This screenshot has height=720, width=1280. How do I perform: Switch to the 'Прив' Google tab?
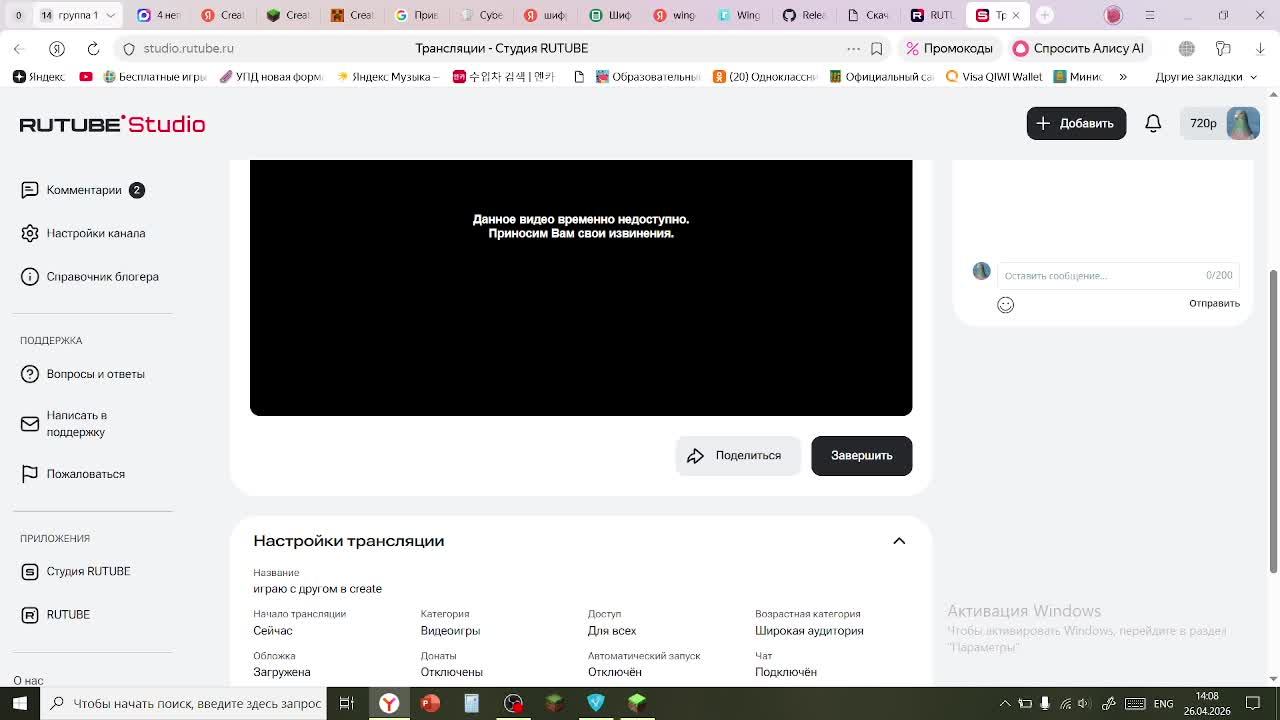pyautogui.click(x=416, y=15)
